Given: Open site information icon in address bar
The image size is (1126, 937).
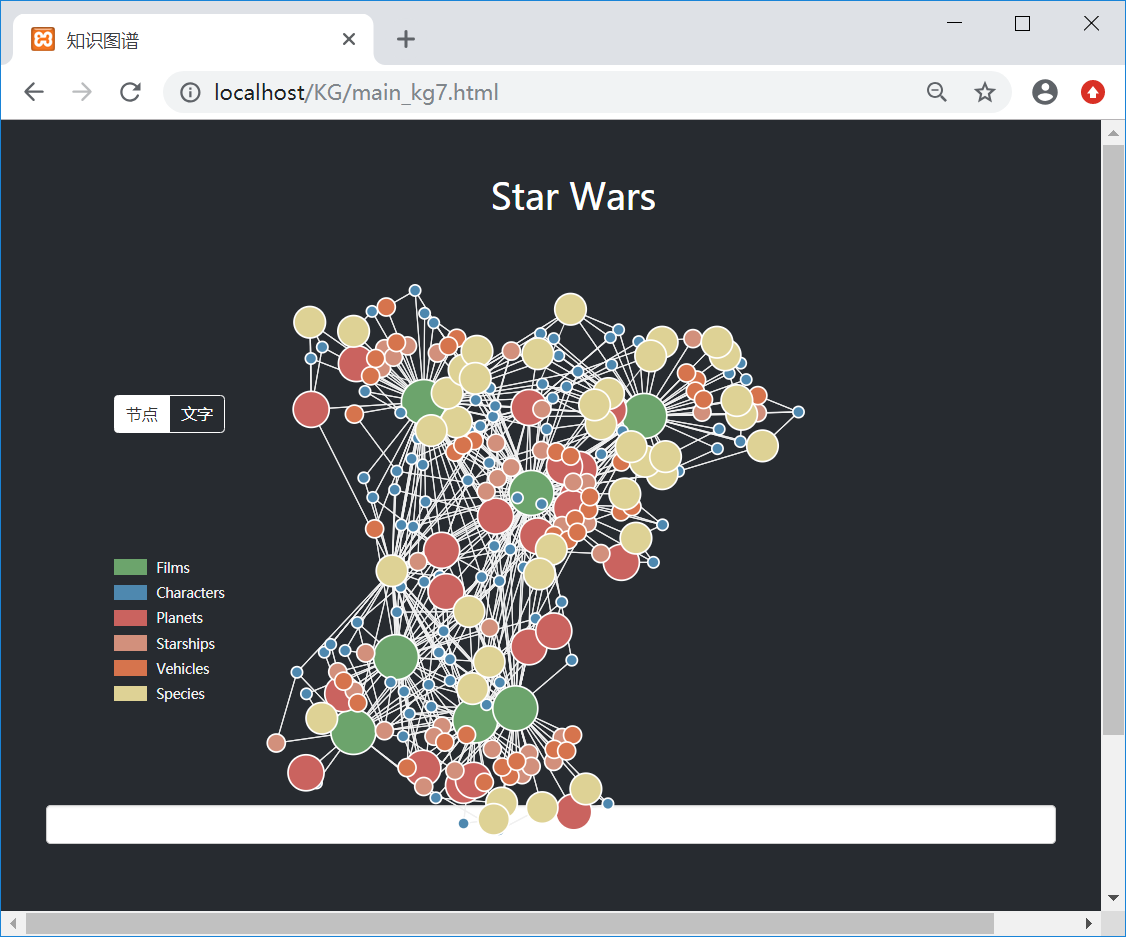Looking at the screenshot, I should click(x=190, y=93).
